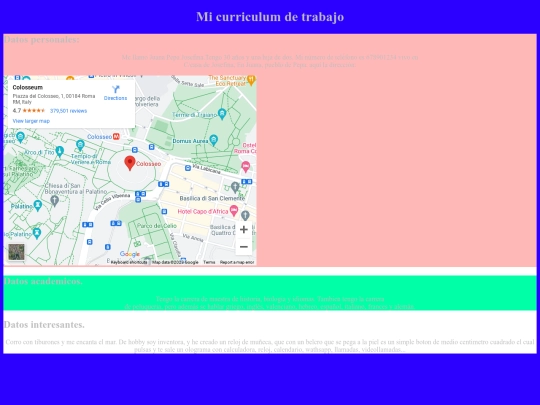Image resolution: width=540 pixels, height=405 pixels.
Task: Select The Sanctuary Eco Retreat restaurant marker
Action: 251,80
